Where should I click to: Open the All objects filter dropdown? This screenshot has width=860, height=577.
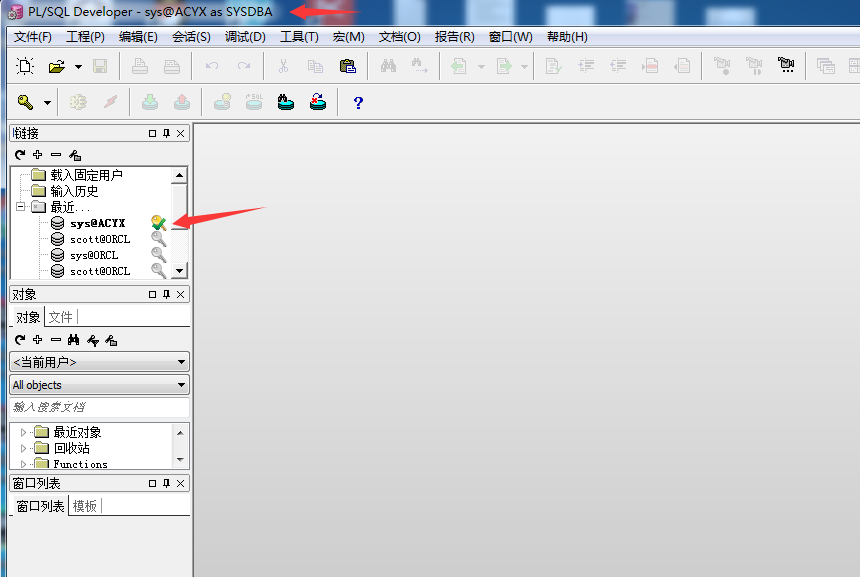coord(181,385)
